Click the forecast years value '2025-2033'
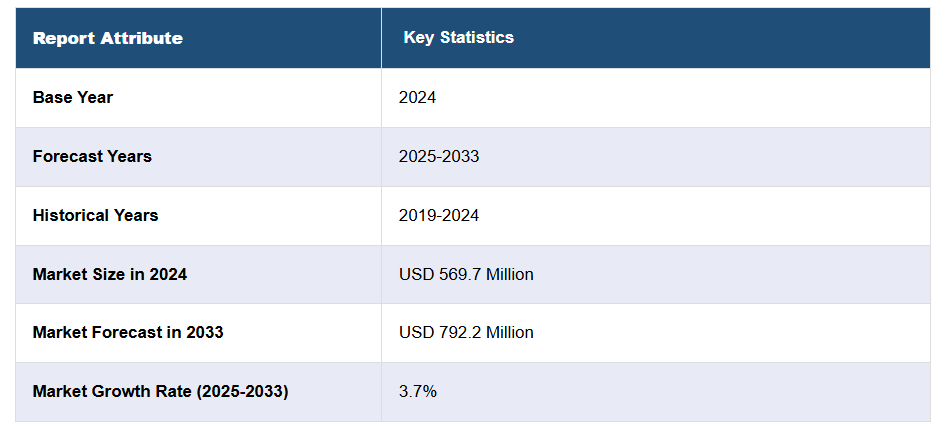Viewport: 945px width, 429px height. 438,157
